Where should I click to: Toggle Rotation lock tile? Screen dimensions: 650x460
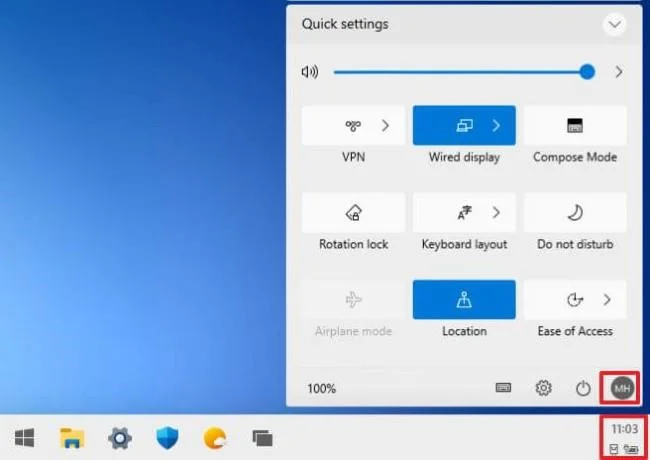click(x=353, y=213)
